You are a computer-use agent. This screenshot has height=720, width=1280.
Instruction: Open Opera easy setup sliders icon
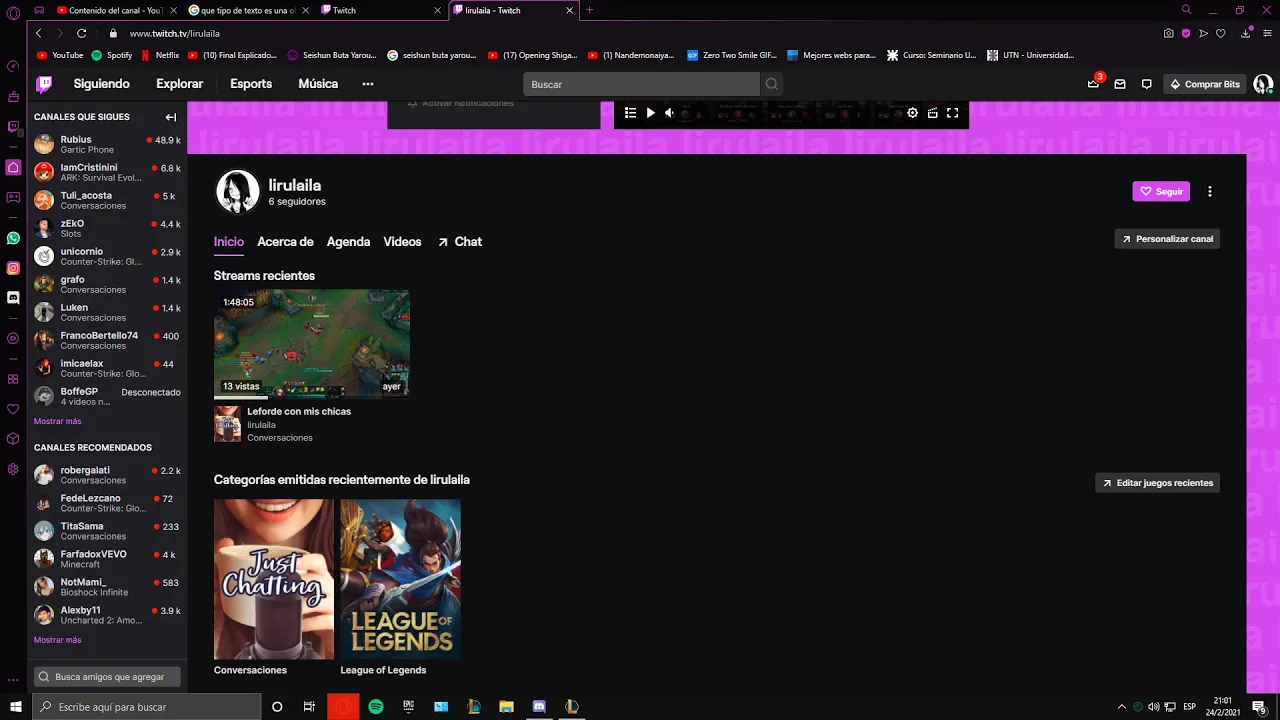(1265, 33)
